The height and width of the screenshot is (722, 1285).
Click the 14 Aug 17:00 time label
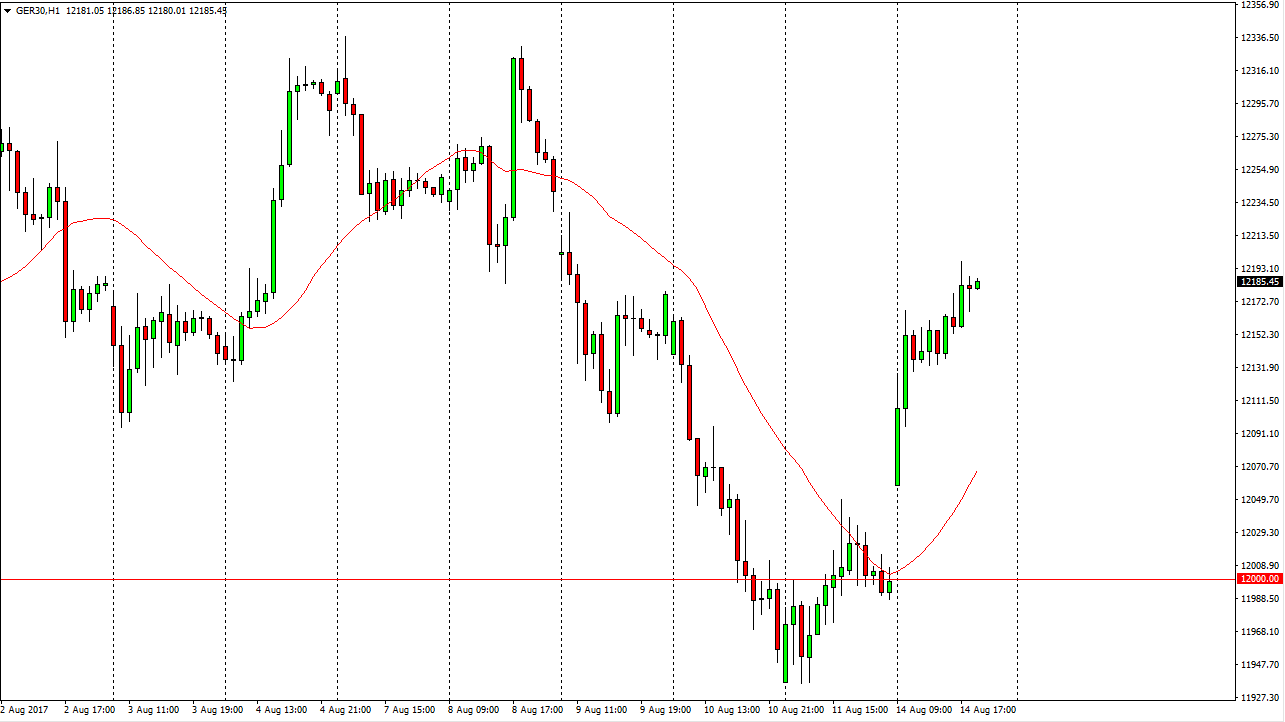[986, 710]
